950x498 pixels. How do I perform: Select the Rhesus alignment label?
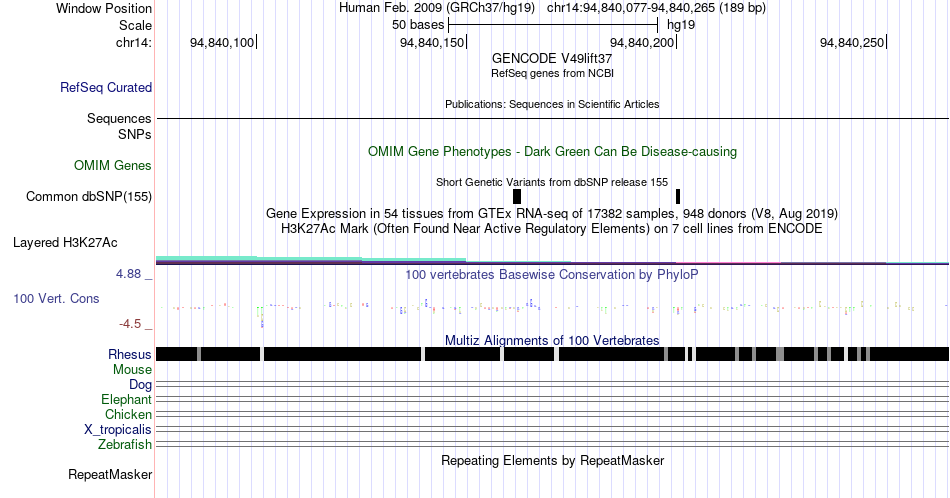tap(130, 354)
